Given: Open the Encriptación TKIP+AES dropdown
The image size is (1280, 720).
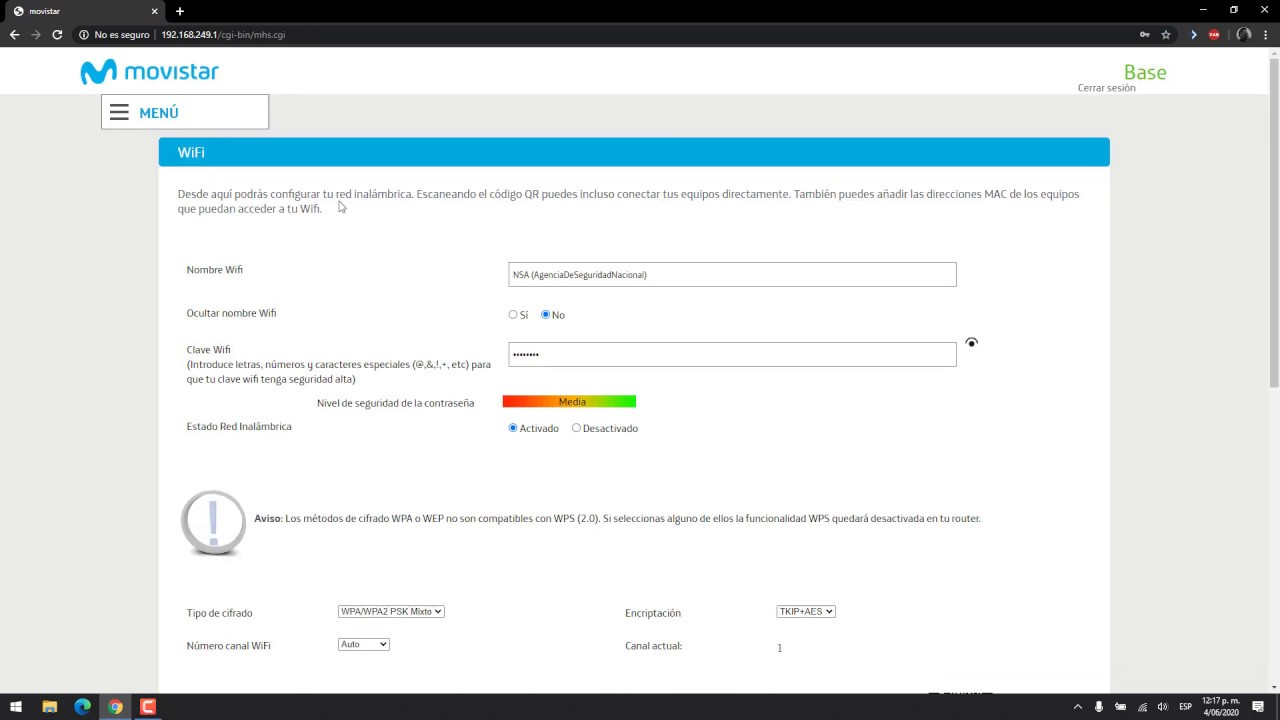Looking at the screenshot, I should tap(806, 611).
